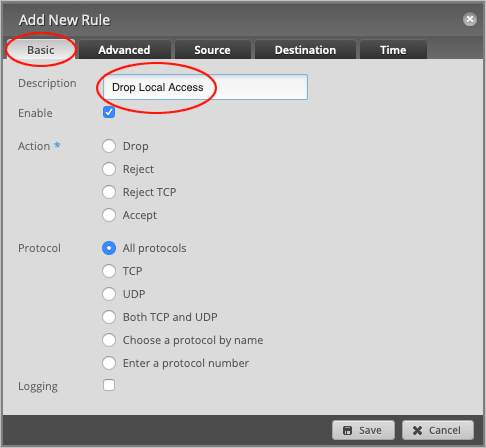Image resolution: width=486 pixels, height=448 pixels.
Task: Open the Destination tab
Action: pyautogui.click(x=305, y=50)
